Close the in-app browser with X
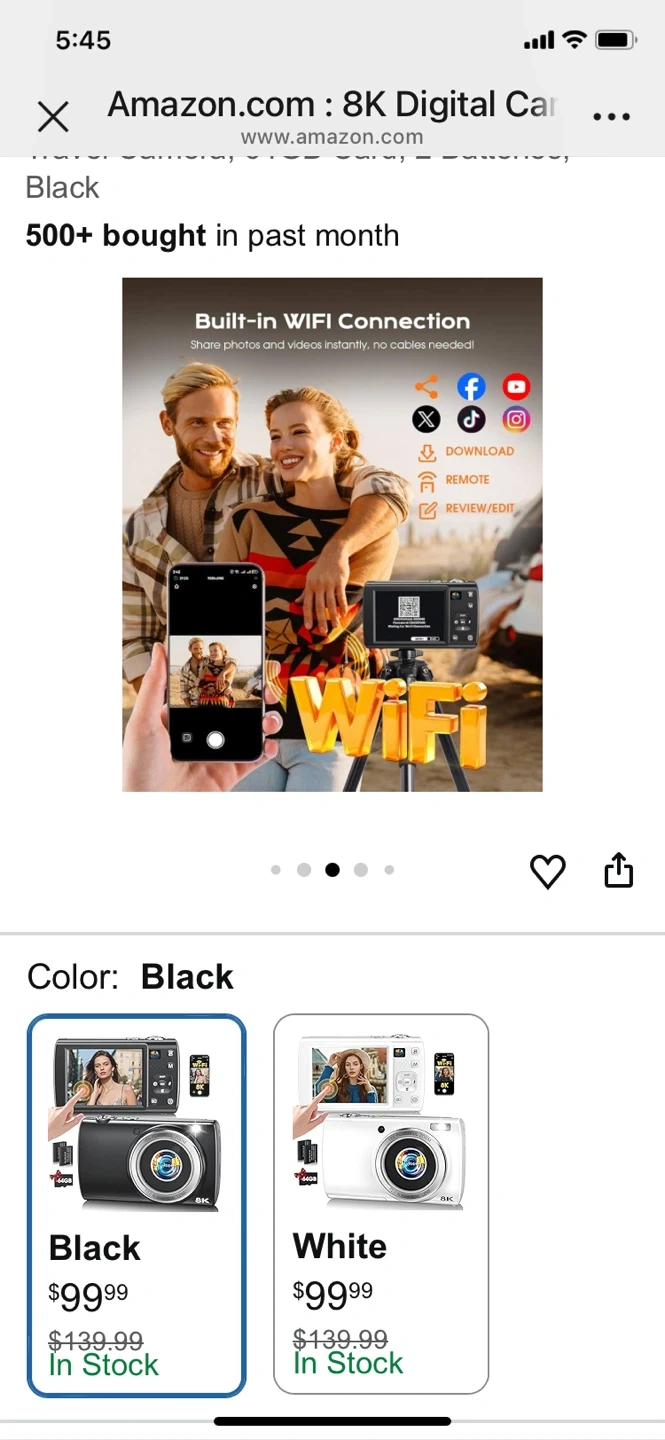This screenshot has width=665, height=1440. [53, 117]
